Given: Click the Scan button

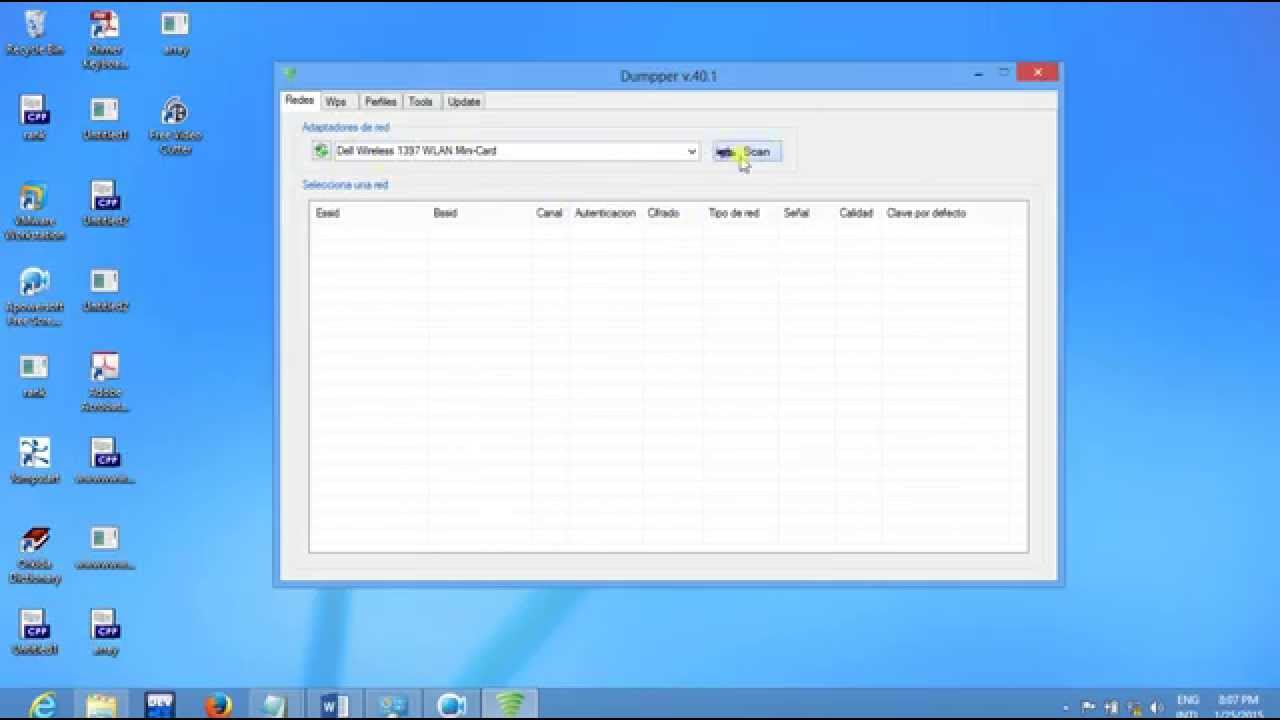Looking at the screenshot, I should coord(746,152).
